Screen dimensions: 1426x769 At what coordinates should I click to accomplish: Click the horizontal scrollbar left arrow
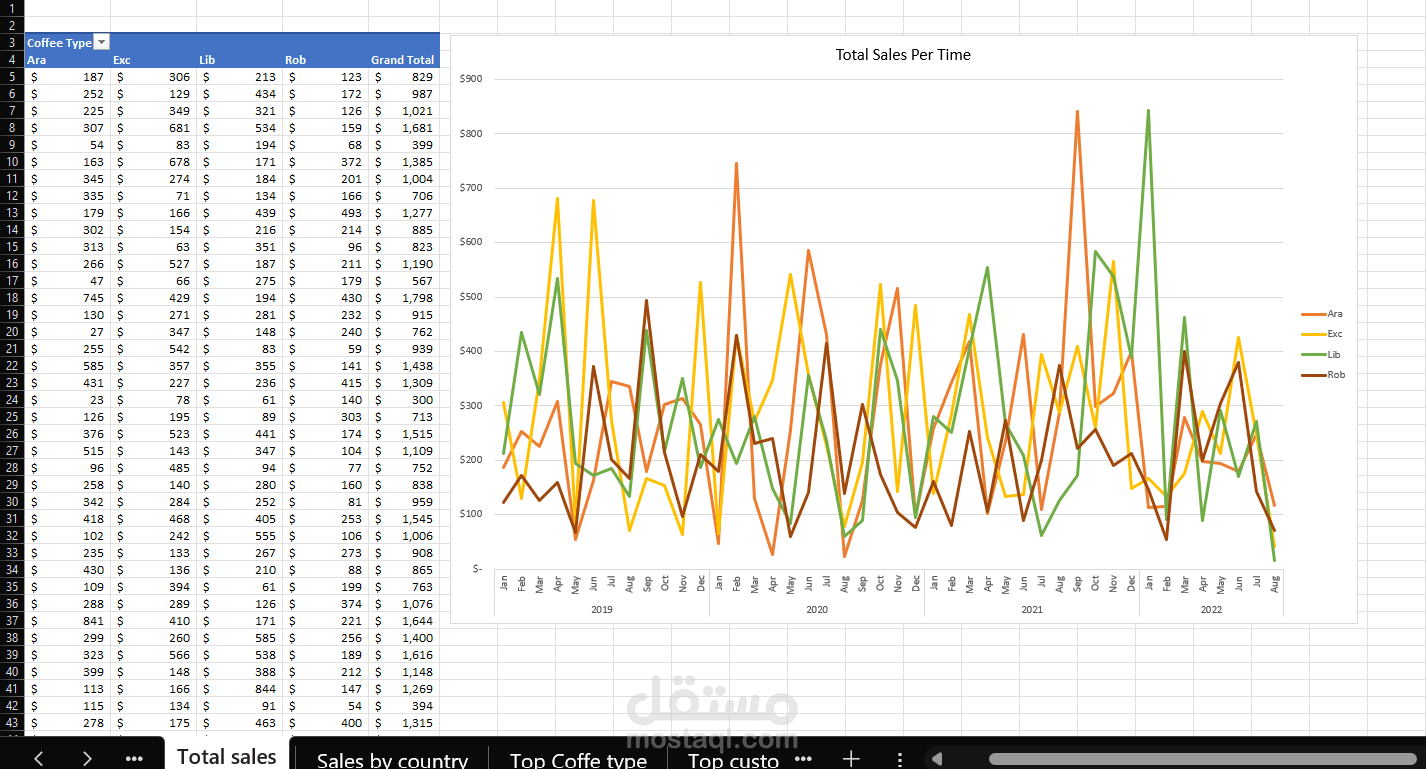(x=937, y=758)
